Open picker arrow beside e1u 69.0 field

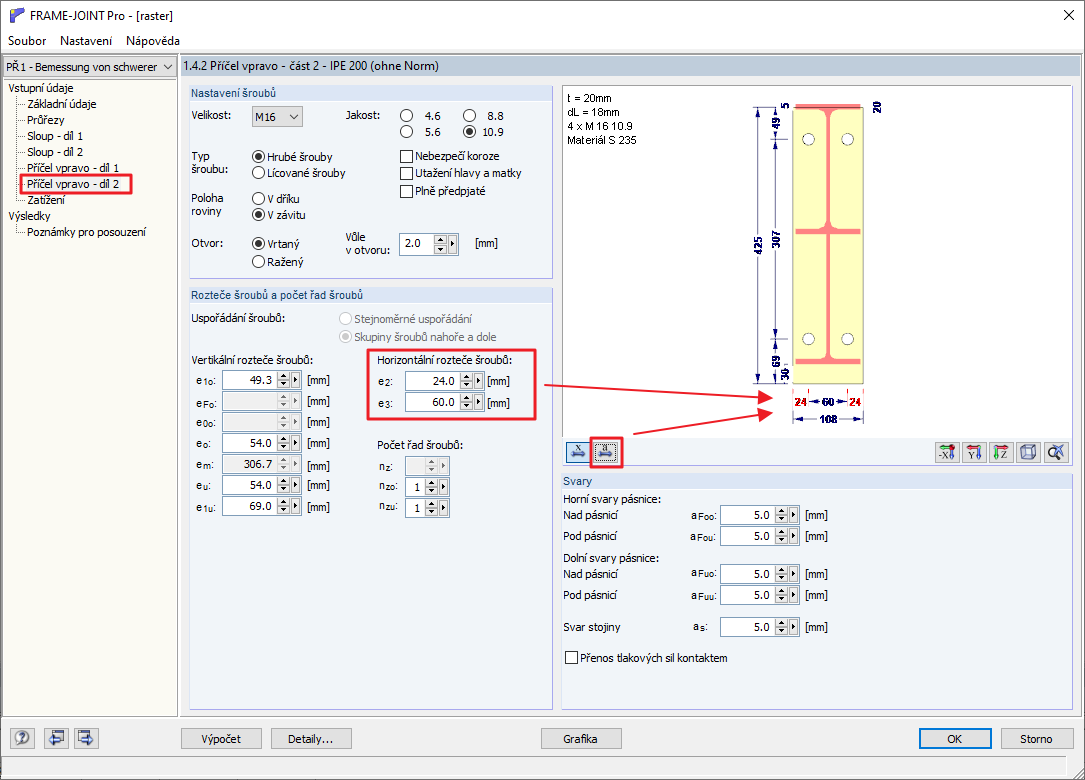(295, 507)
